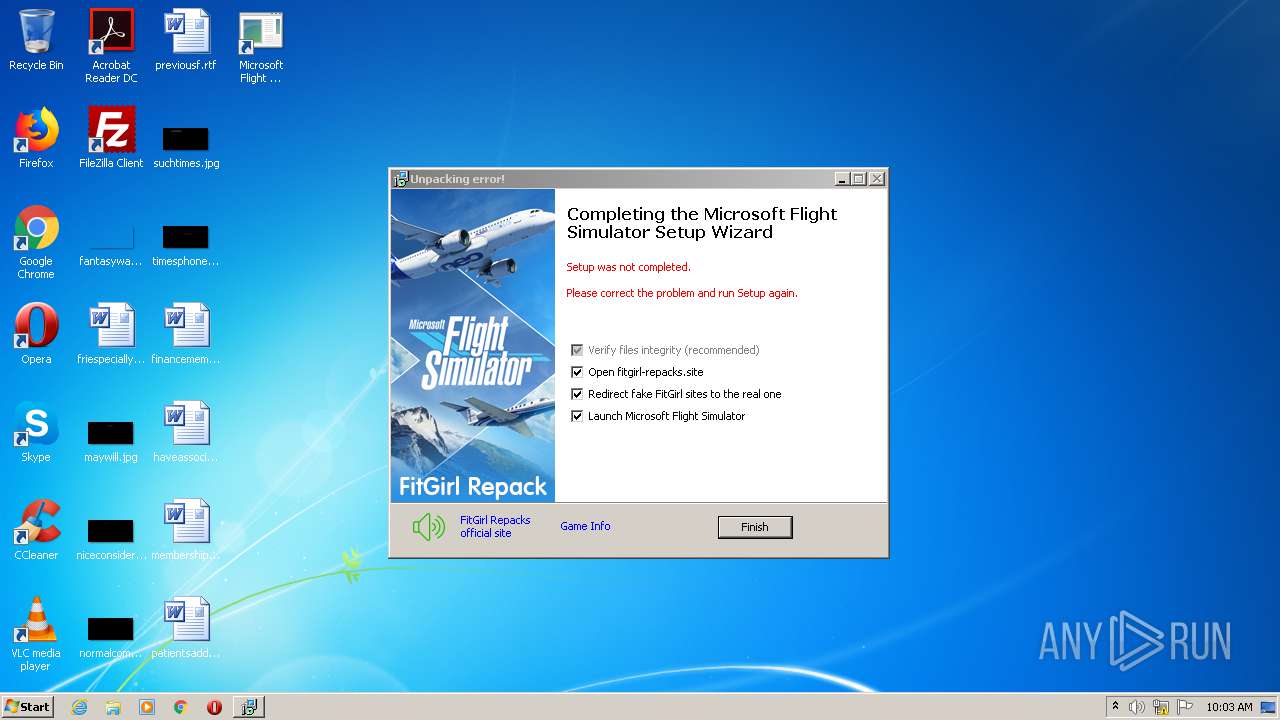Open FitGirl Repacks official site link
The width and height of the screenshot is (1280, 720).
pyautogui.click(x=495, y=527)
